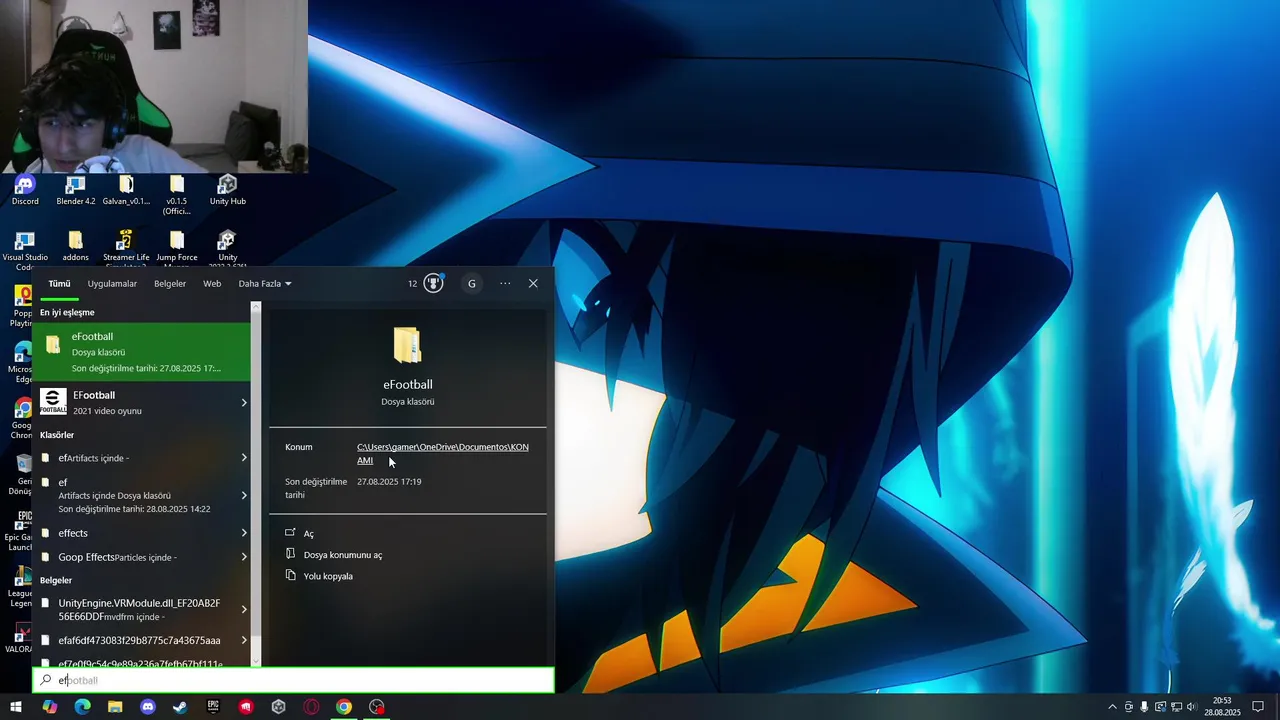Viewport: 1280px width, 720px height.
Task: Open the Riot Client taskbar icon
Action: [246, 707]
